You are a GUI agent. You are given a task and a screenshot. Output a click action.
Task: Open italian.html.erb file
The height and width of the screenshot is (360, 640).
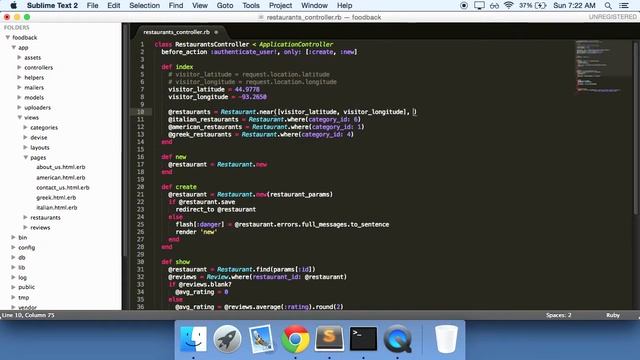(x=56, y=207)
